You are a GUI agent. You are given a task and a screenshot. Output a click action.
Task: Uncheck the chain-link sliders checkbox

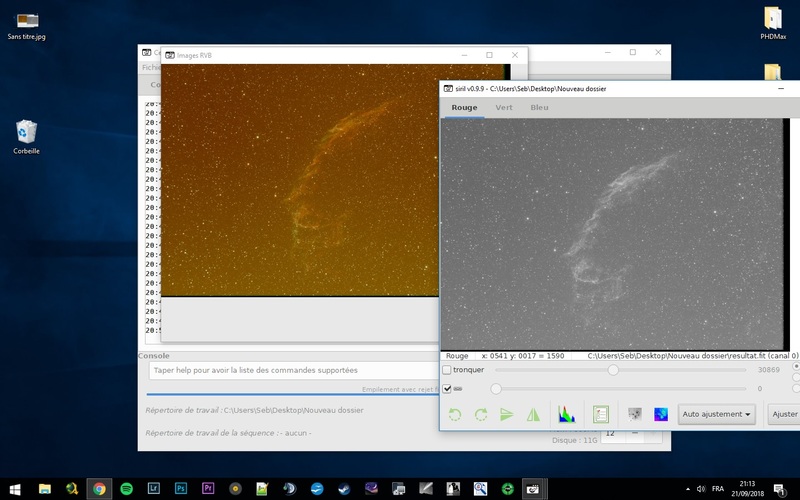(447, 389)
